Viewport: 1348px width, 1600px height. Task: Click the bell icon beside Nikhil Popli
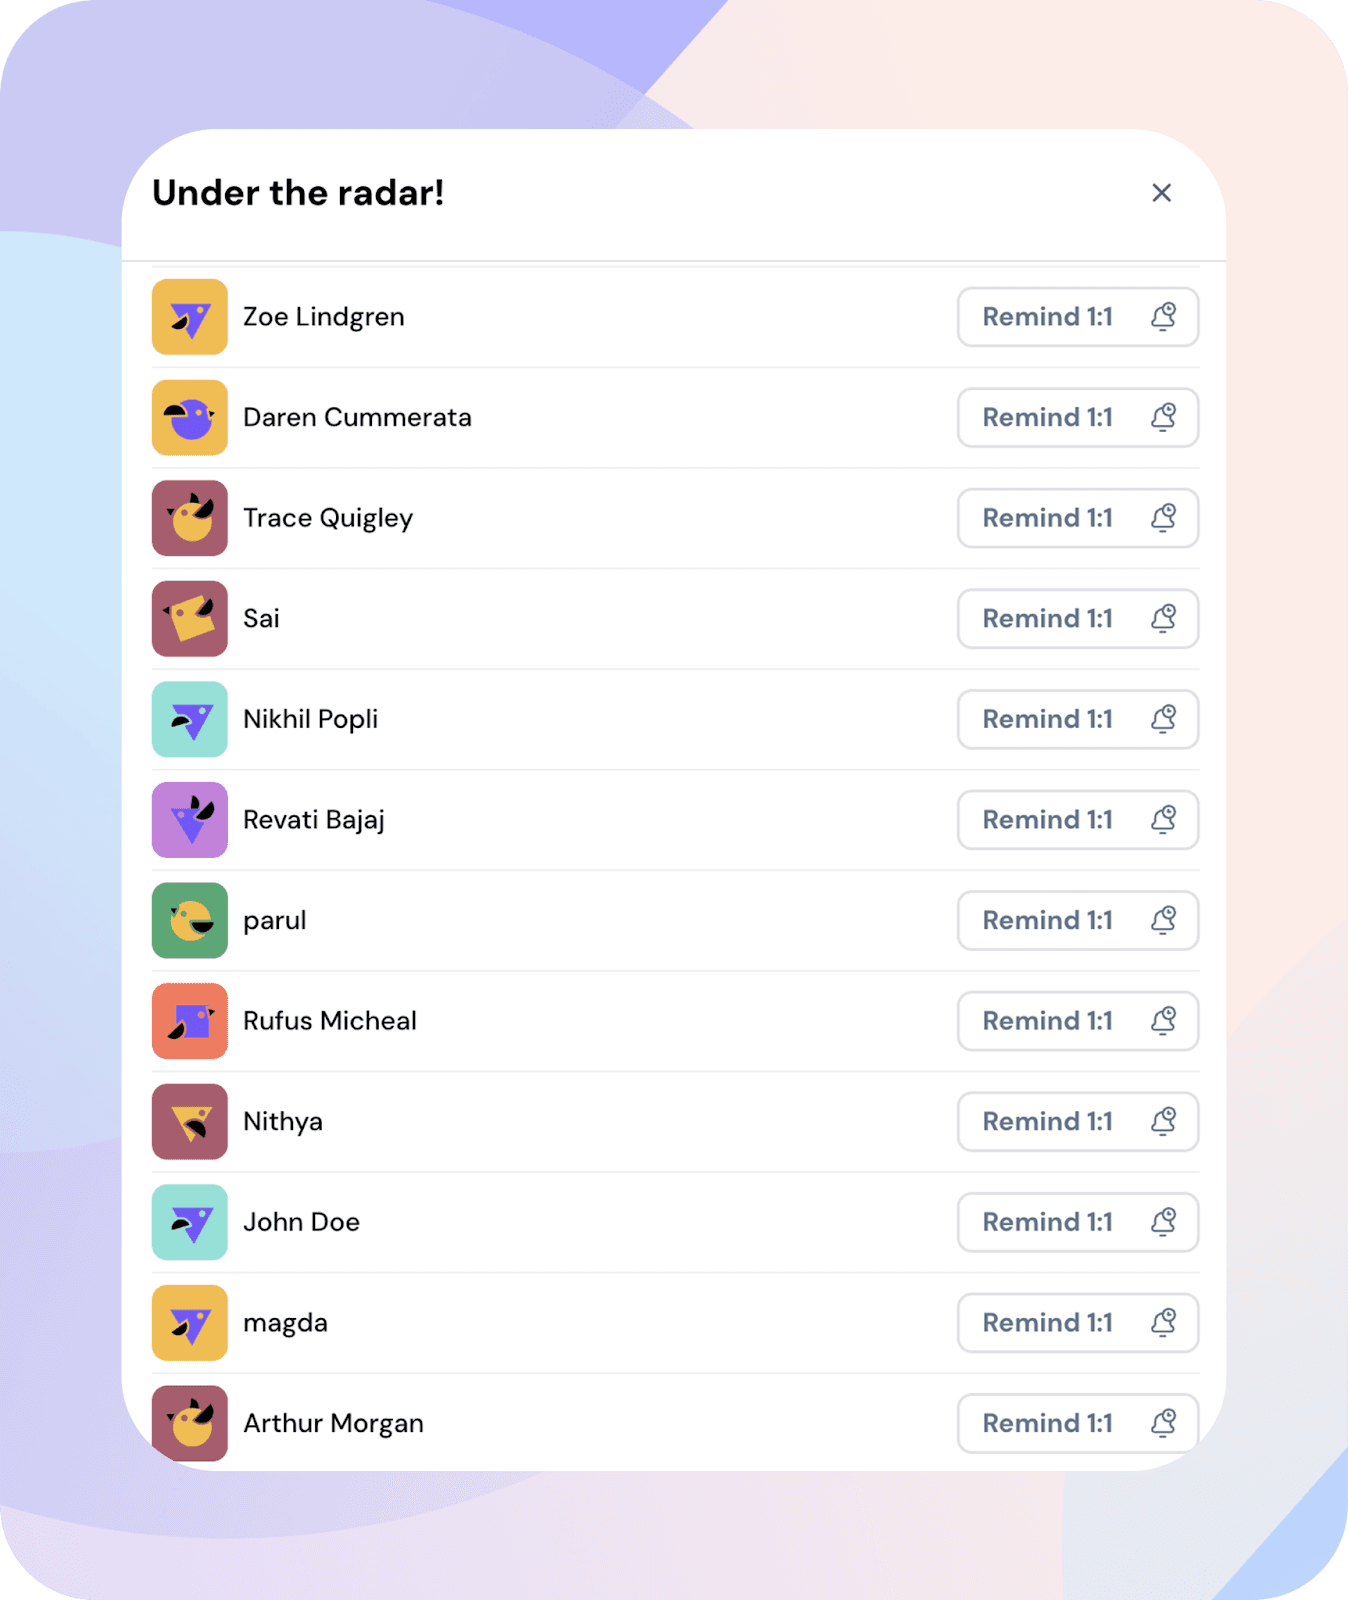point(1163,719)
